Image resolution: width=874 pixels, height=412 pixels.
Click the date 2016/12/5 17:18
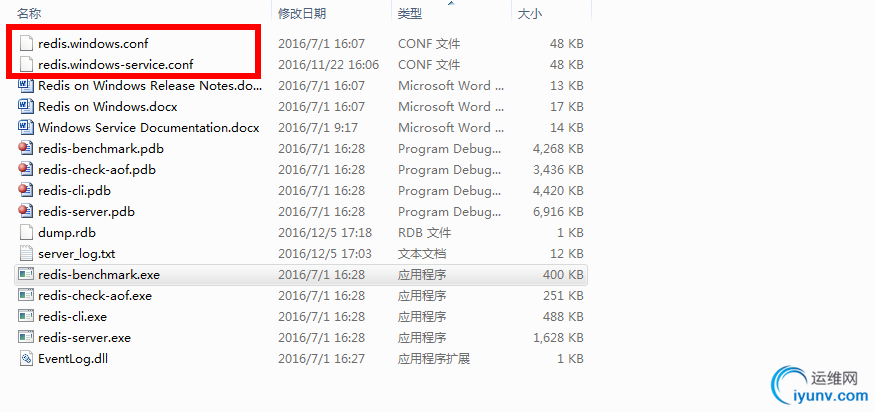point(324,232)
